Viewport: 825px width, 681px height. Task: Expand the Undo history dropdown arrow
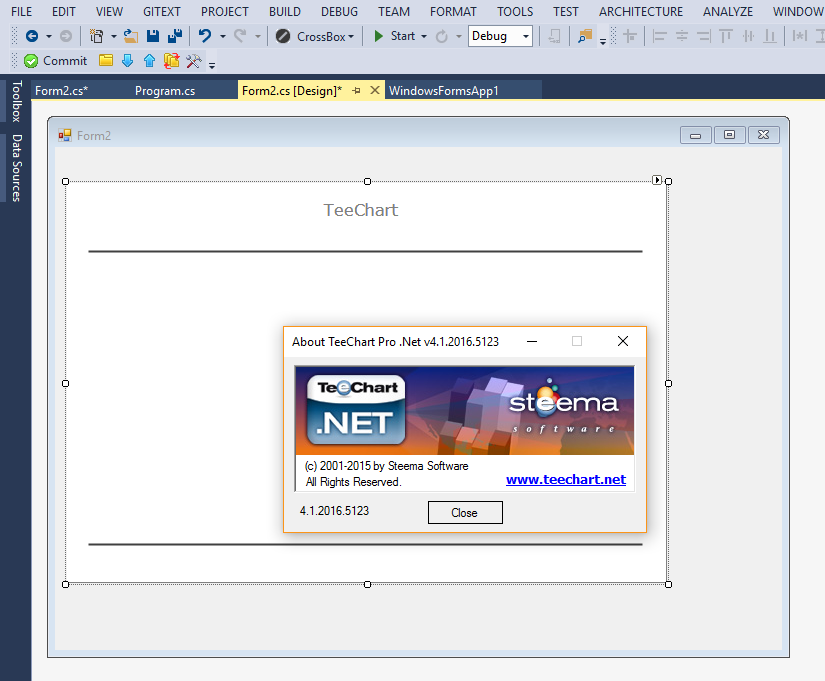223,36
